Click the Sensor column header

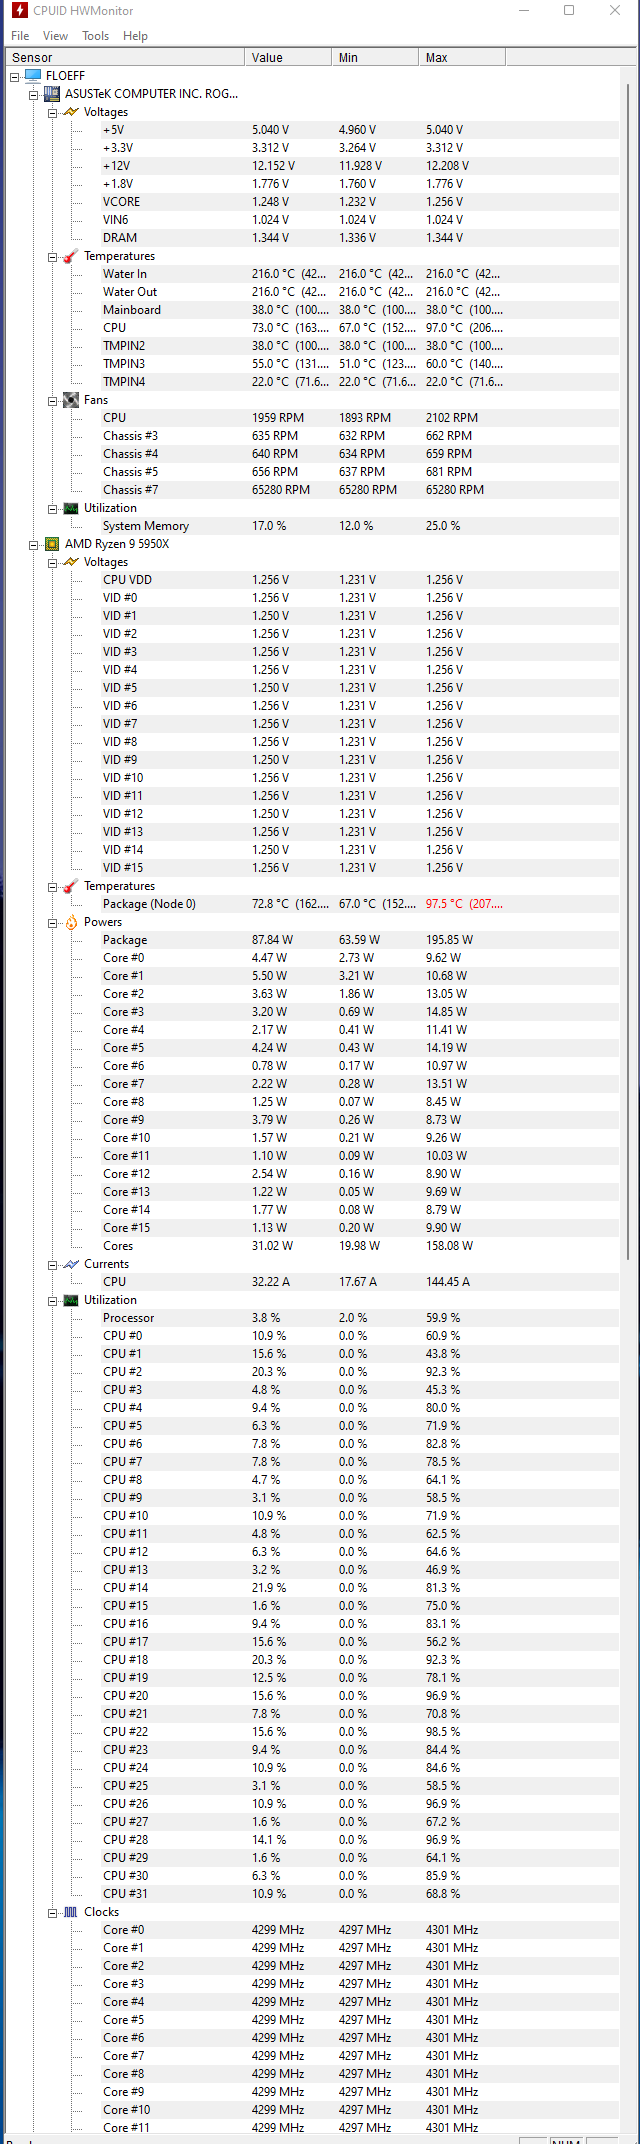tap(125, 58)
